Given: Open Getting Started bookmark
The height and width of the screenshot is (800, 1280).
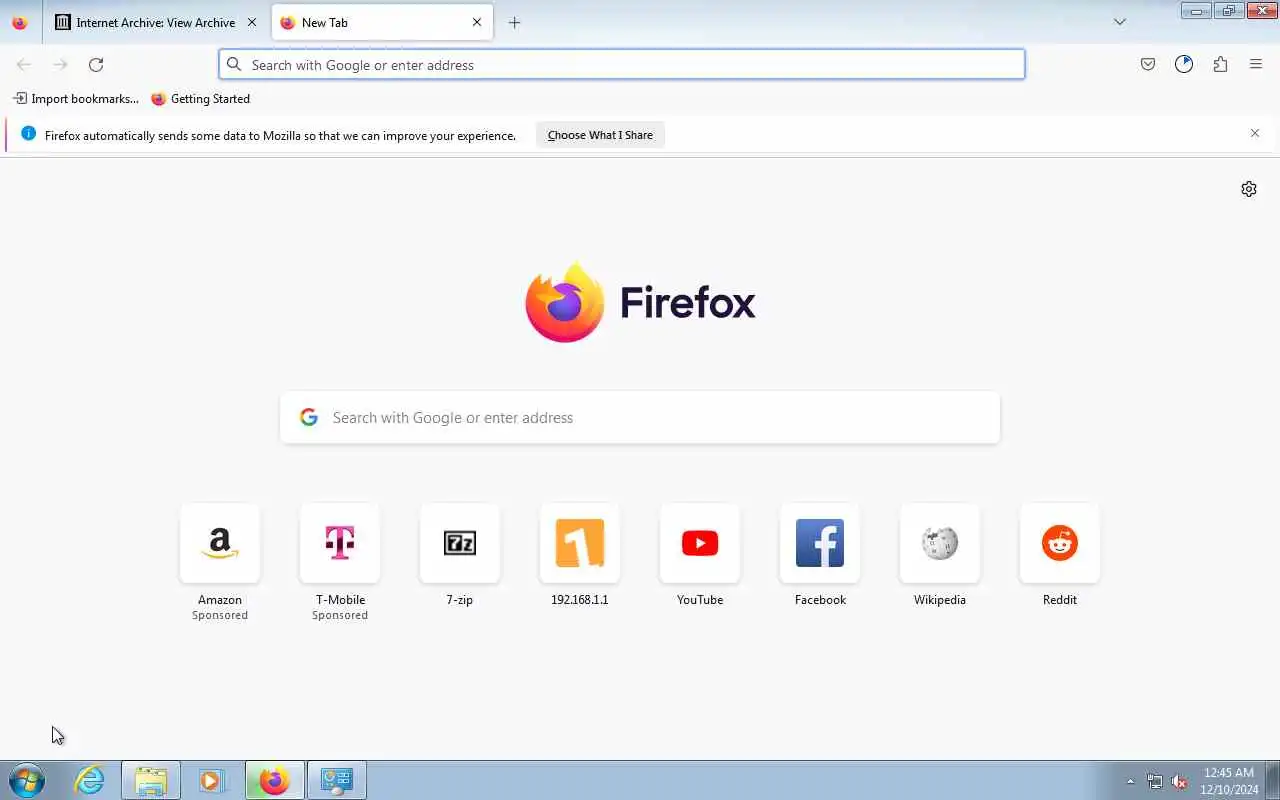Looking at the screenshot, I should [x=200, y=99].
